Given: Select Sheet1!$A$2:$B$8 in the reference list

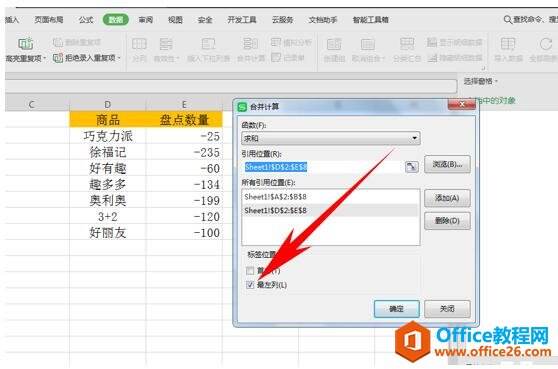Looking at the screenshot, I should click(x=330, y=197).
